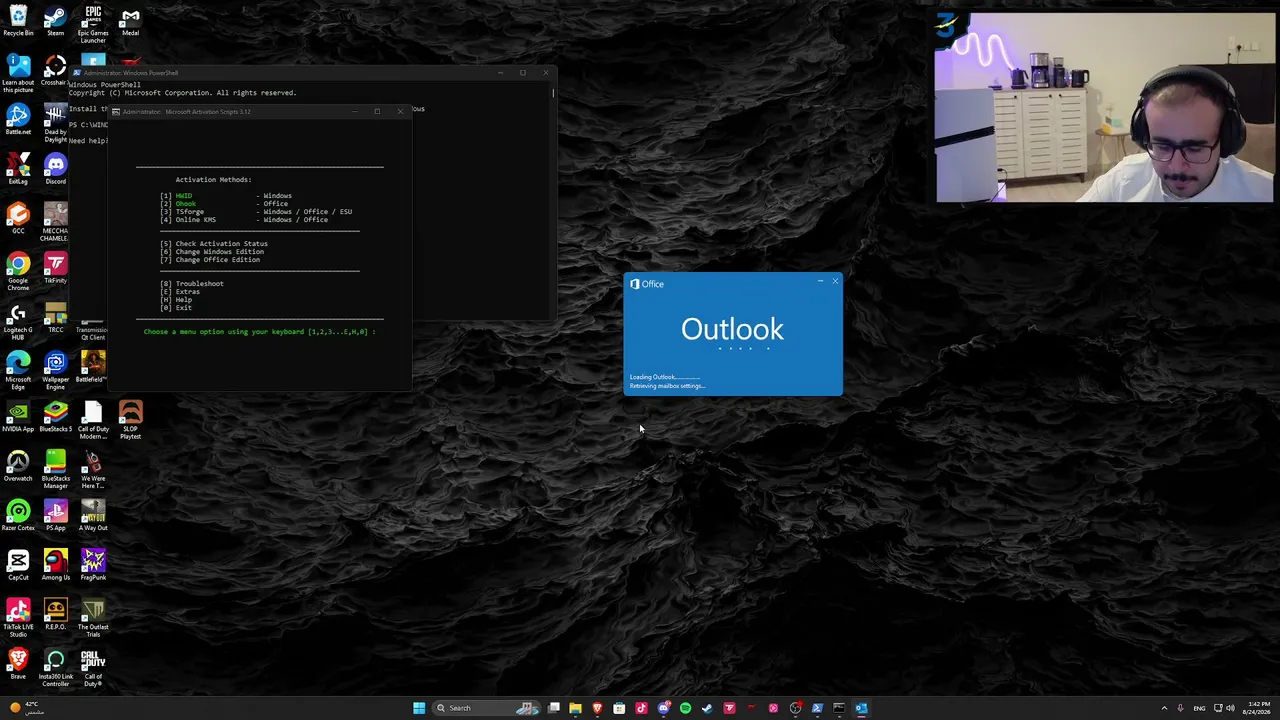Viewport: 1280px width, 720px height.
Task: Click 'Check Activation Status' text
Action: (x=222, y=244)
